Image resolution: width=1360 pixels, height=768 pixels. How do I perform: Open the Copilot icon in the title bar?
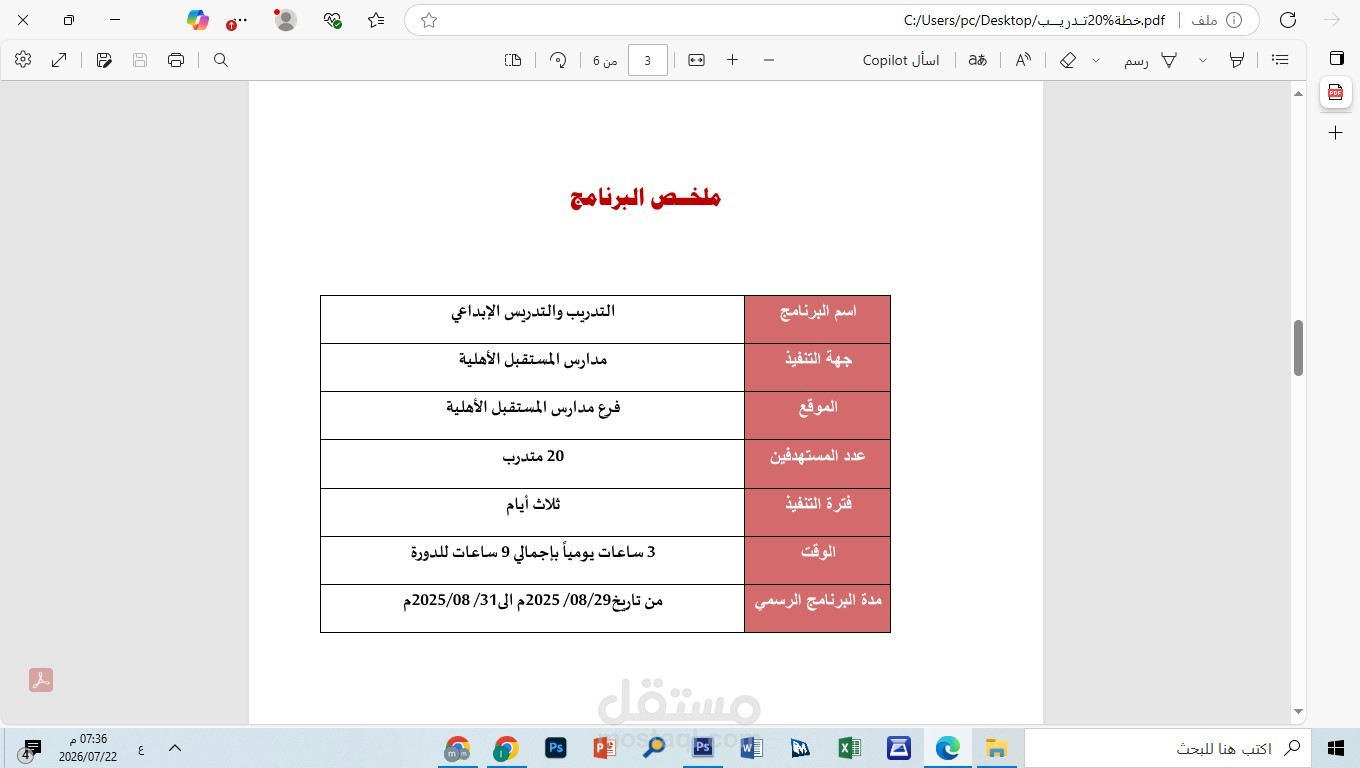pos(198,20)
